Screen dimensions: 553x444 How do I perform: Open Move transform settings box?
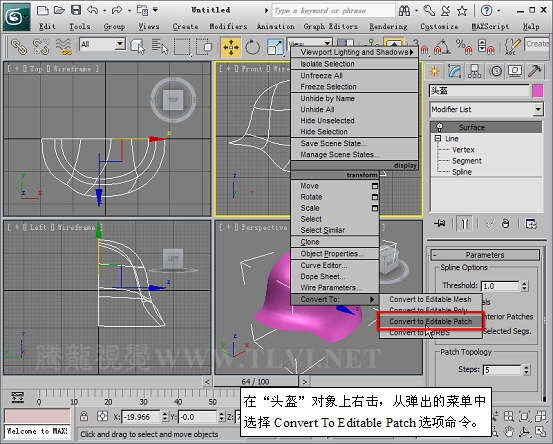375,186
